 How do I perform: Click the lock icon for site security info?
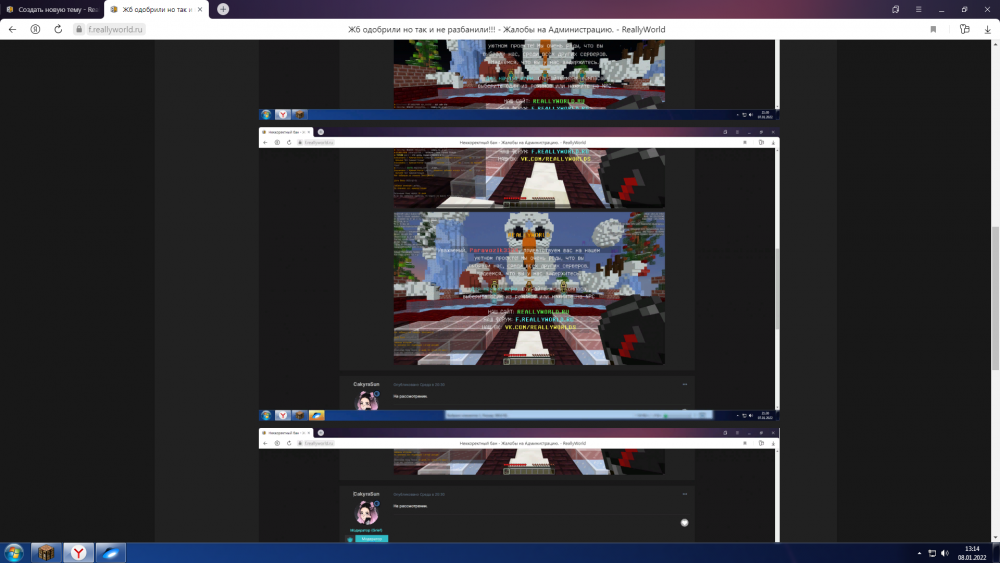(79, 29)
